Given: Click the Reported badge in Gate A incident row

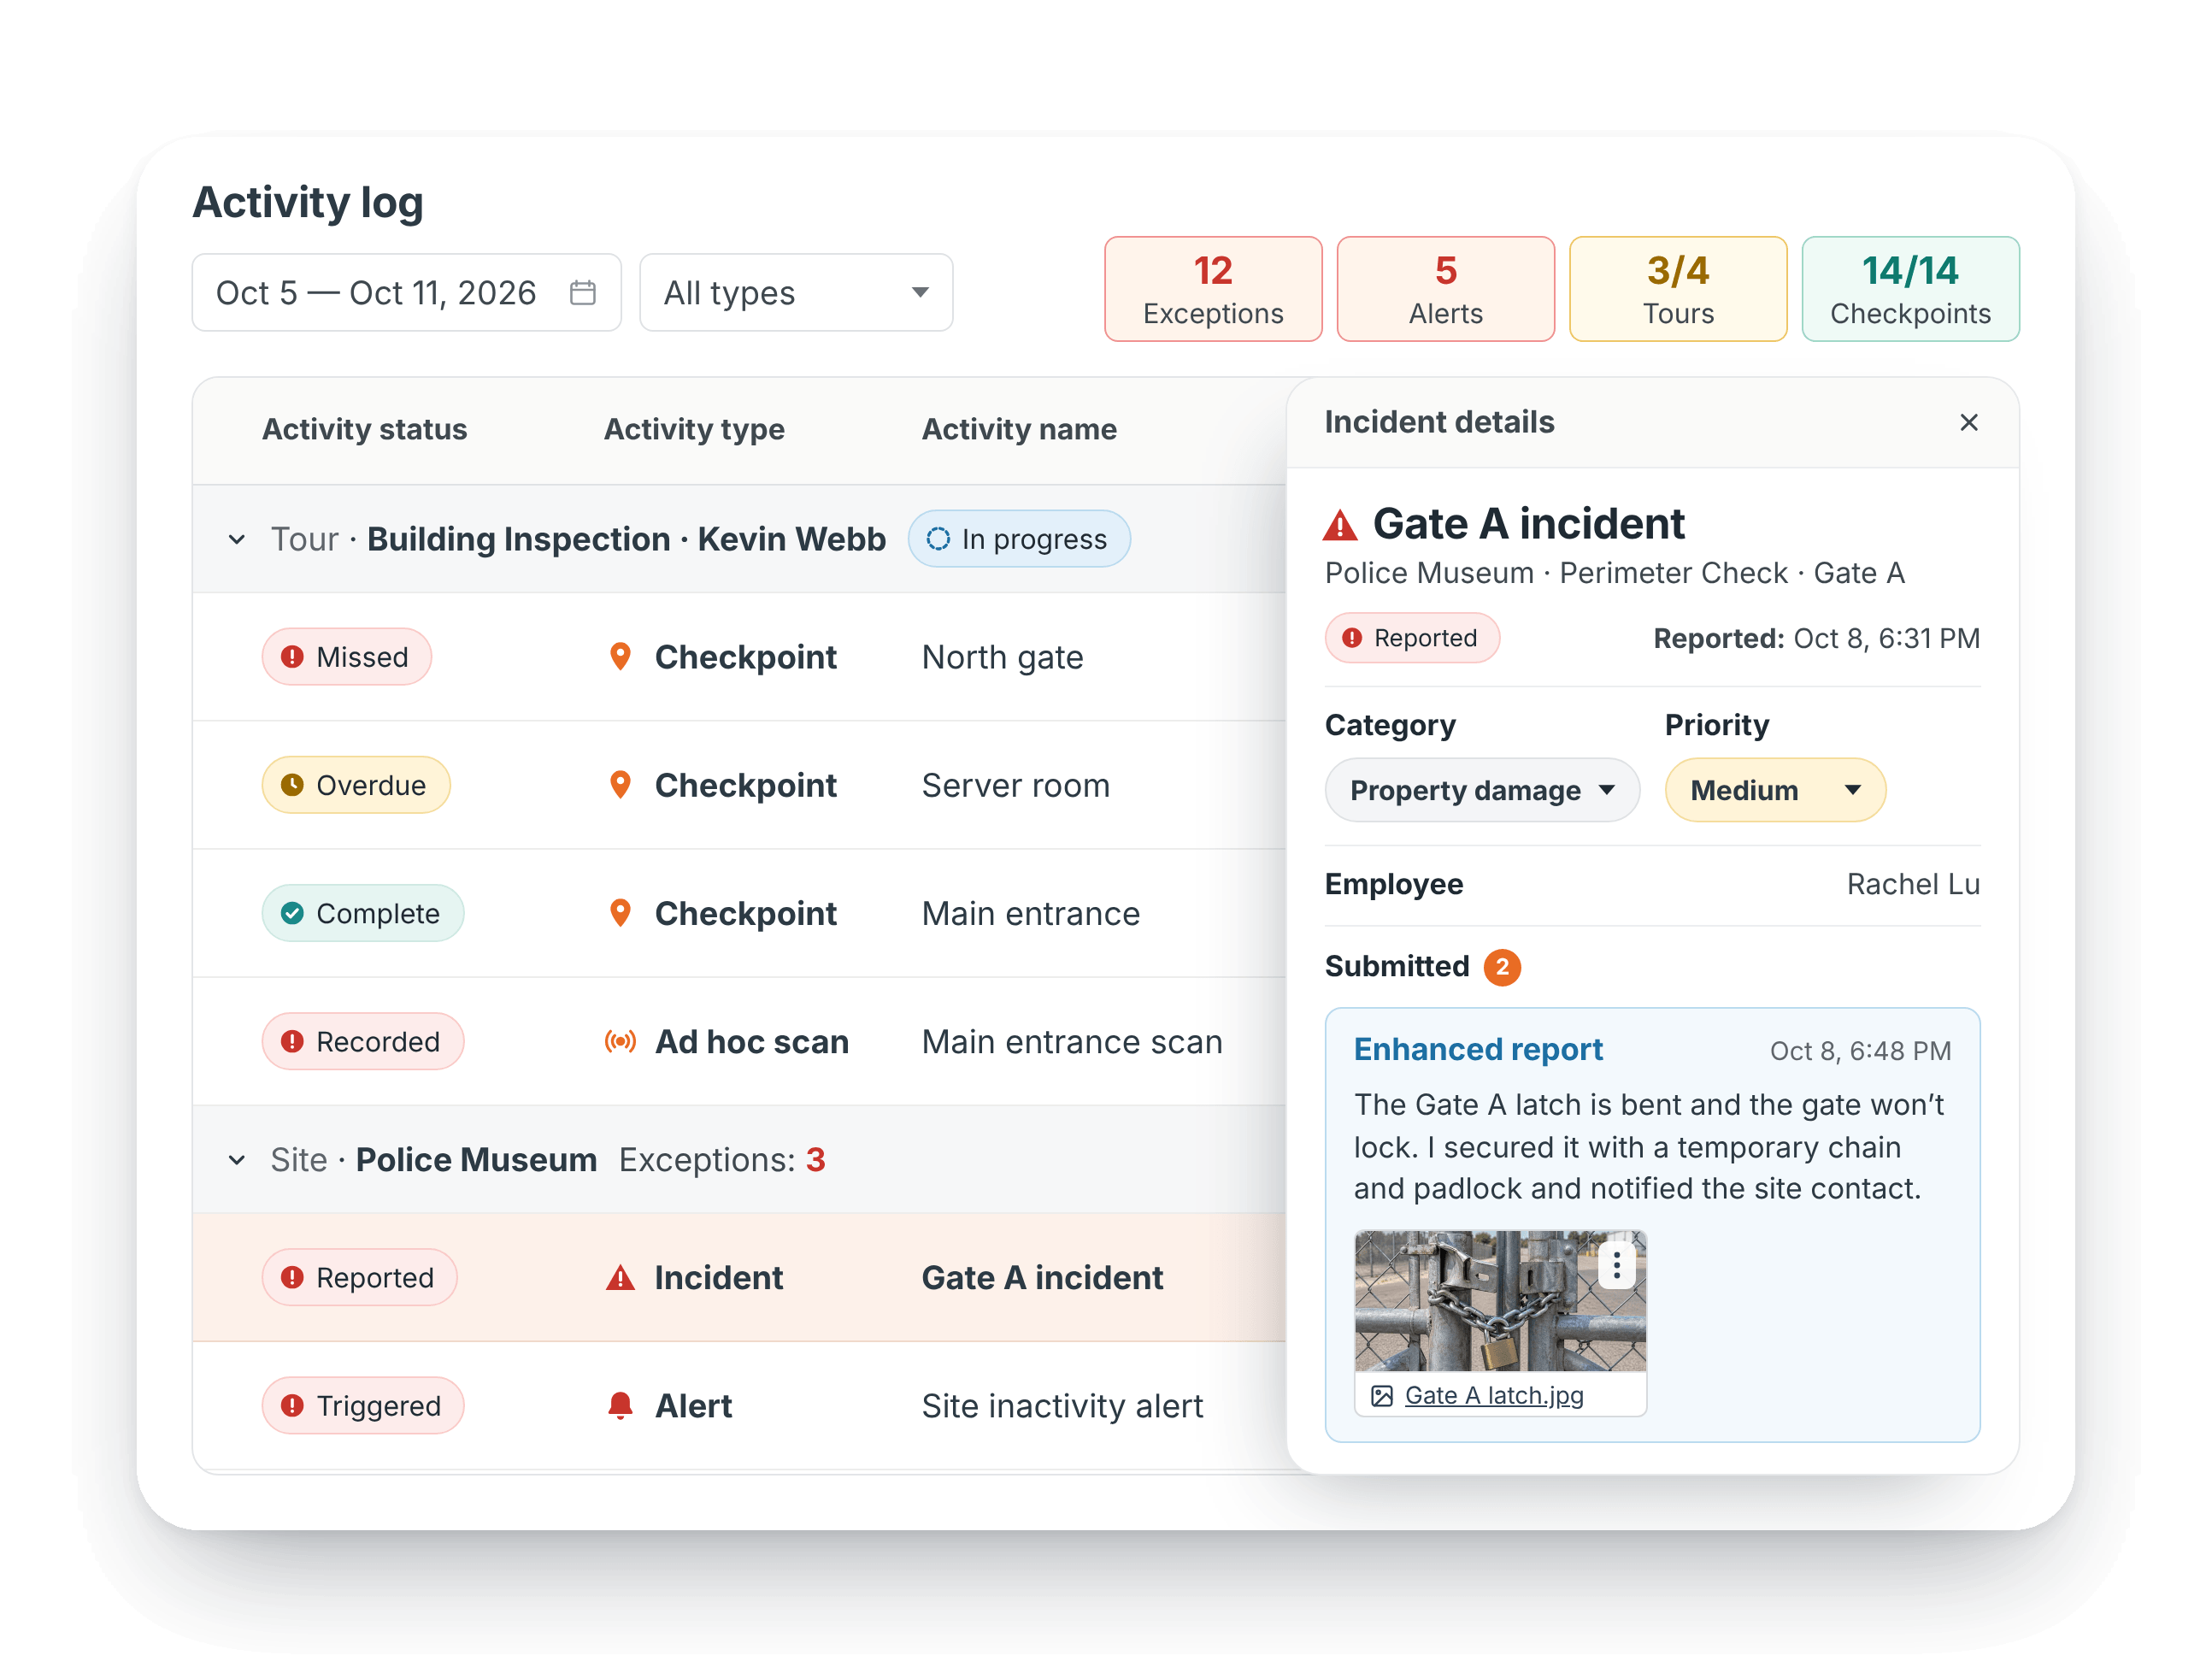Looking at the screenshot, I should click(x=360, y=1278).
